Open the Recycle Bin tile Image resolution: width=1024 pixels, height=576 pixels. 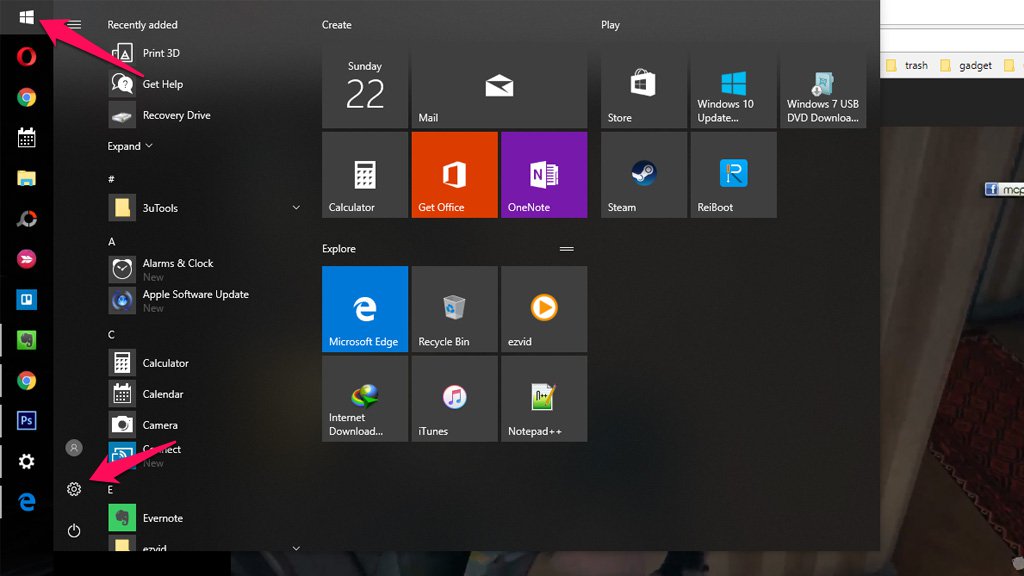point(455,309)
